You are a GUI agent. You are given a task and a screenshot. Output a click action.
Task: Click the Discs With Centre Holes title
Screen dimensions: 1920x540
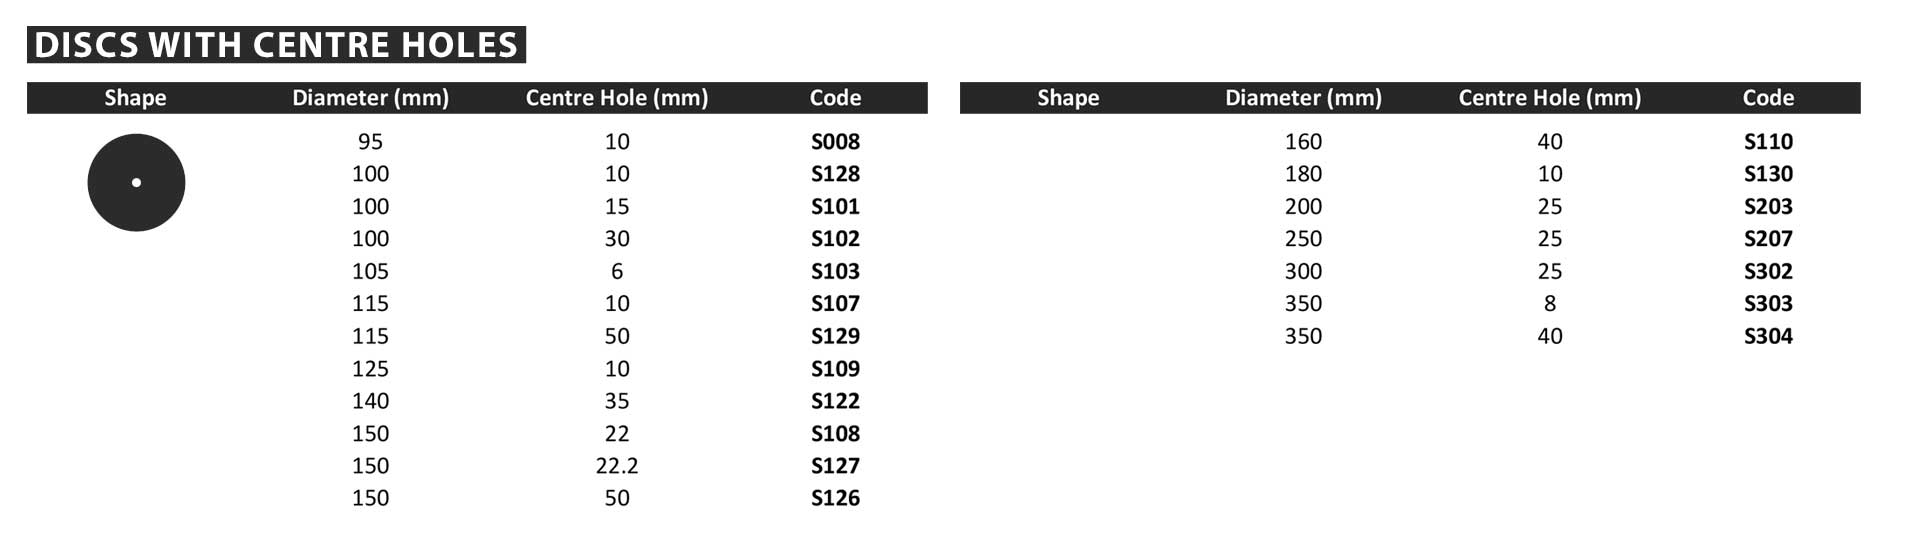[276, 45]
